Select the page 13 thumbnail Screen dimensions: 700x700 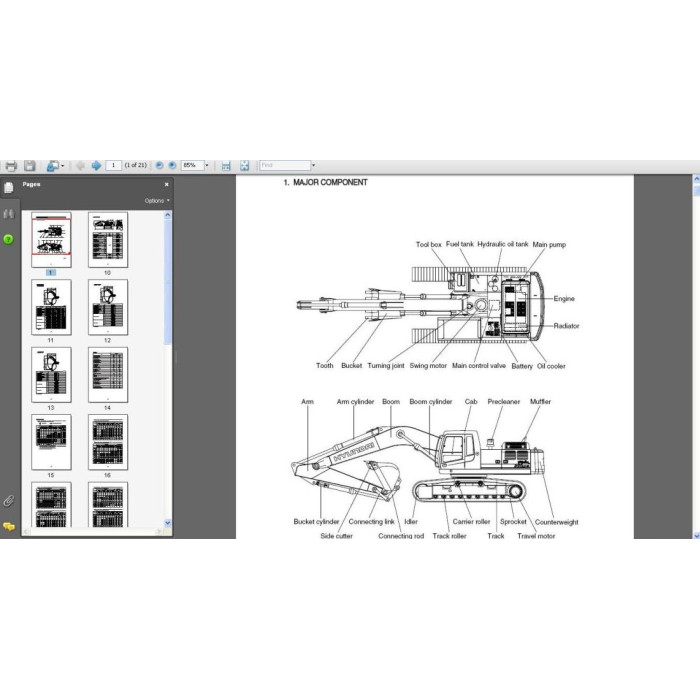click(51, 375)
